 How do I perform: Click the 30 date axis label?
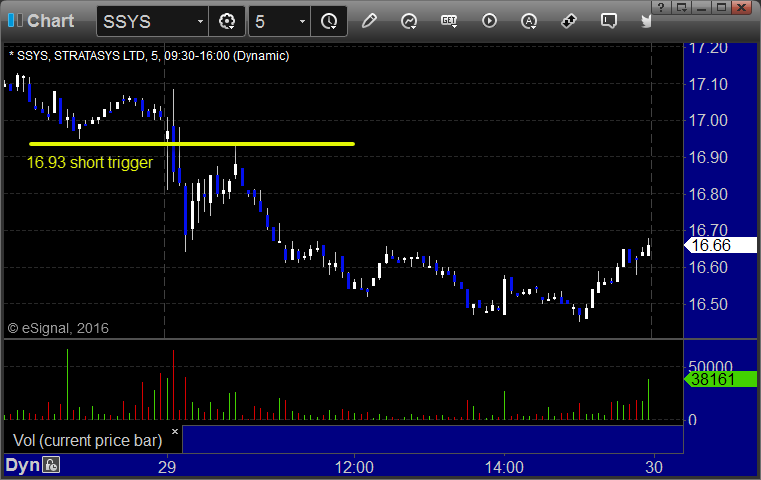pos(654,467)
